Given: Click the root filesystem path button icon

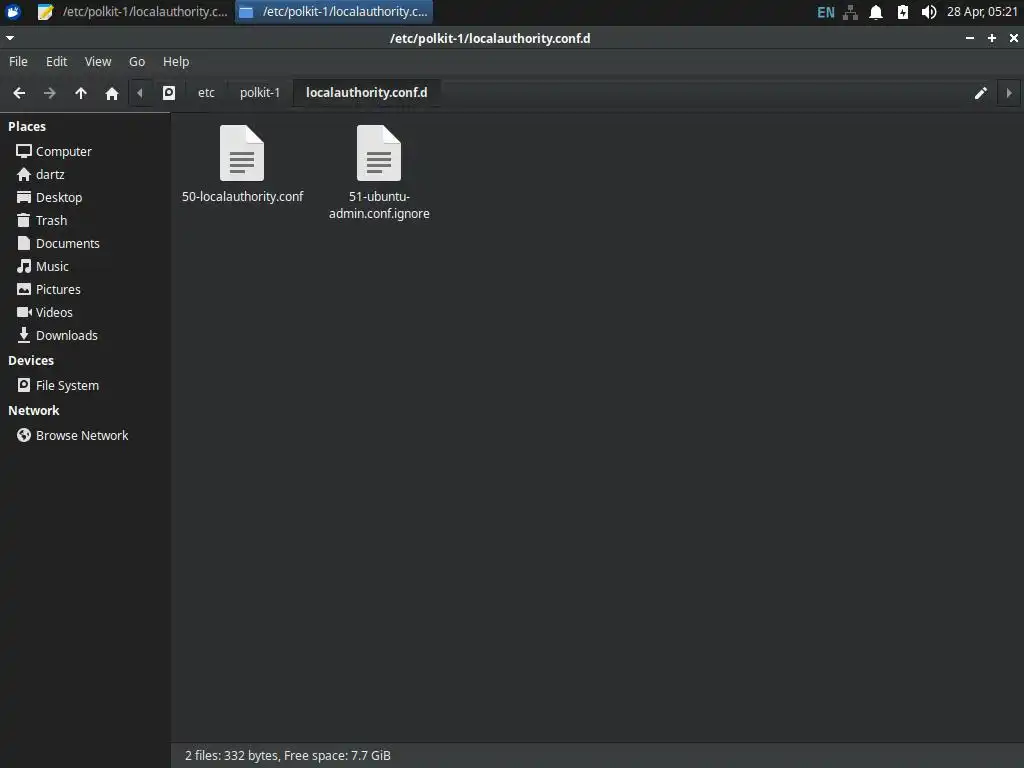Looking at the screenshot, I should [168, 93].
